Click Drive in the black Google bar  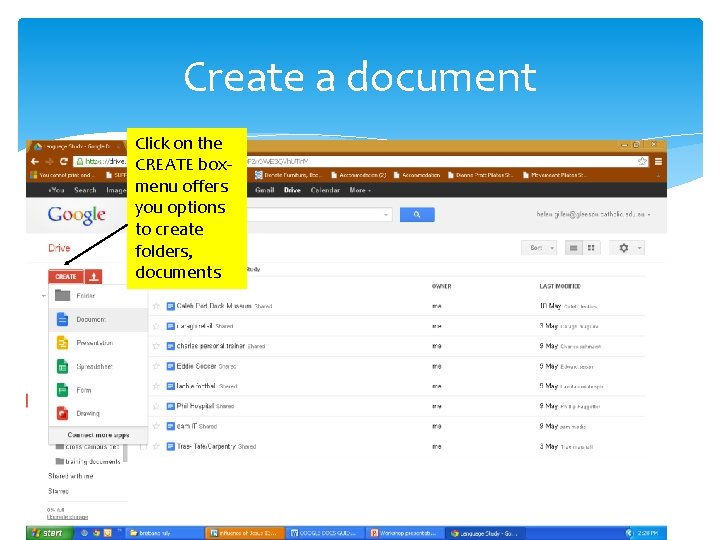coord(292,190)
